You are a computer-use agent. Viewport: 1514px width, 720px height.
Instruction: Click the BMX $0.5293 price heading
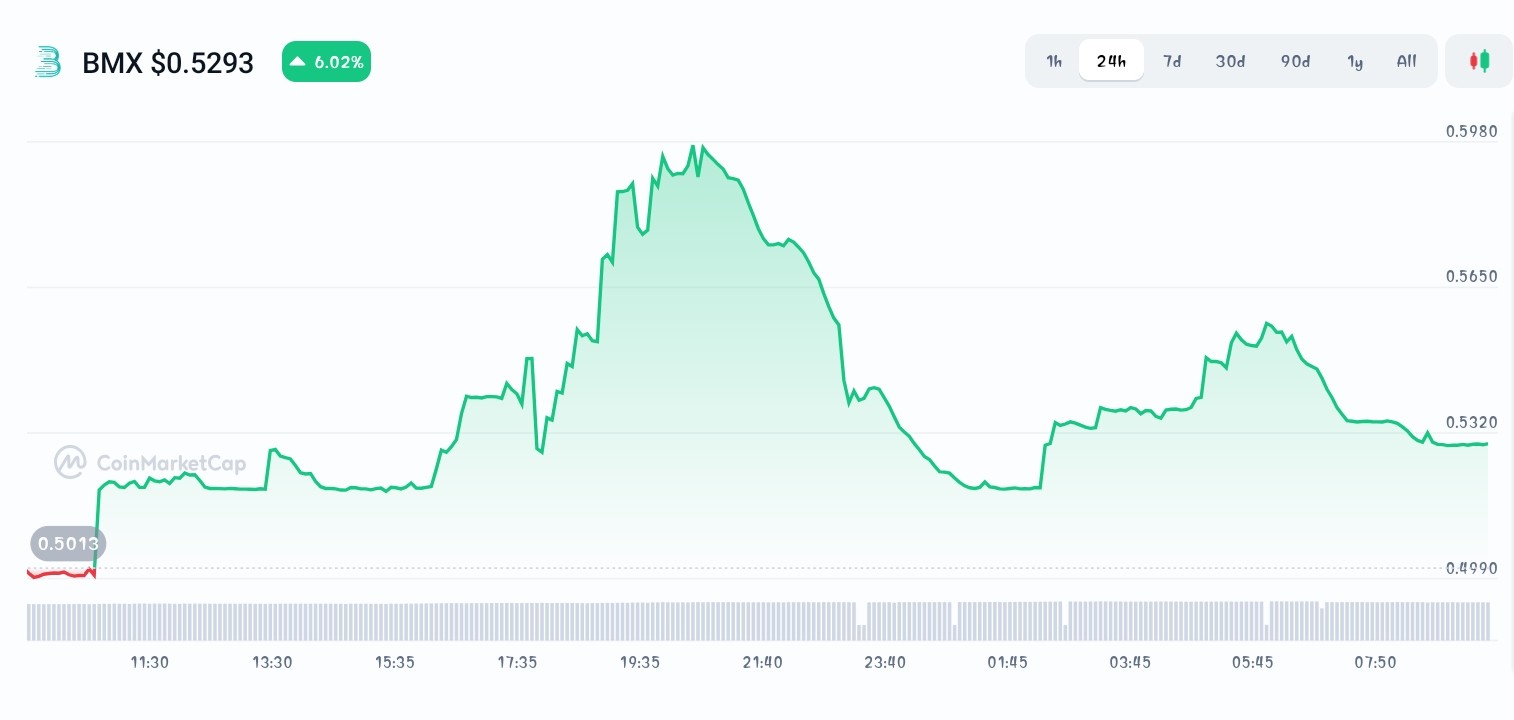pyautogui.click(x=168, y=63)
